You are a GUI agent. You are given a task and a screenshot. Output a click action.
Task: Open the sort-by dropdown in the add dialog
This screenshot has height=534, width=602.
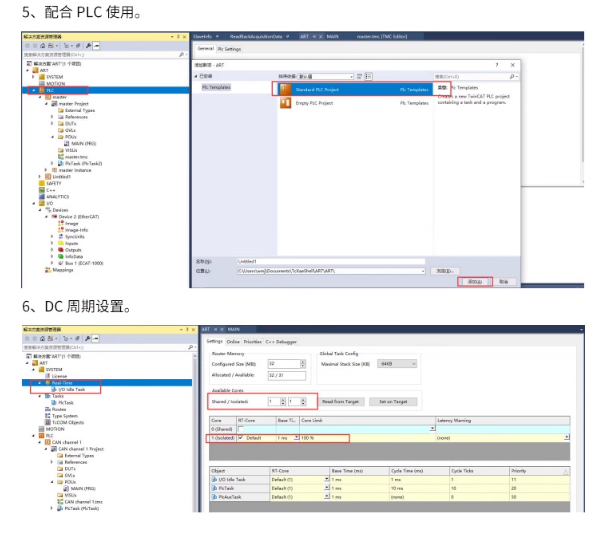point(351,77)
